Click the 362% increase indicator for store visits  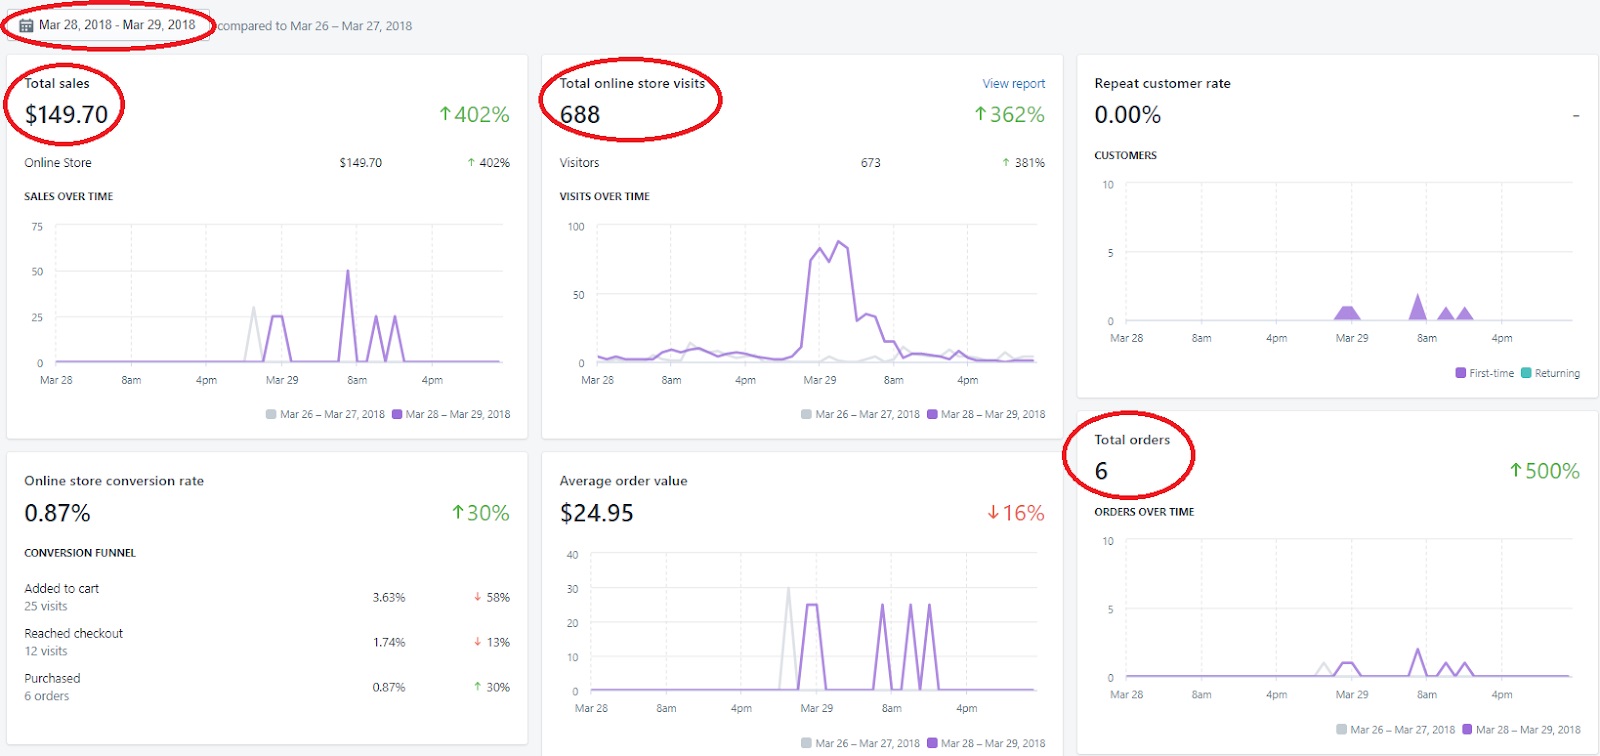click(1009, 115)
